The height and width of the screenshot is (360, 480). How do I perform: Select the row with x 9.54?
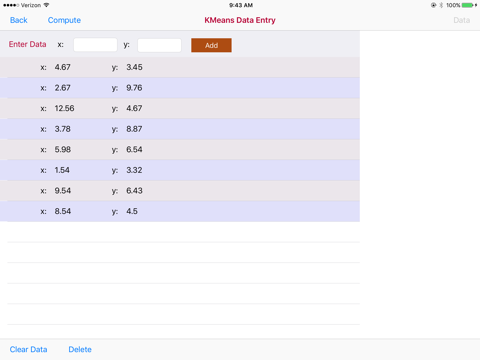coord(180,191)
